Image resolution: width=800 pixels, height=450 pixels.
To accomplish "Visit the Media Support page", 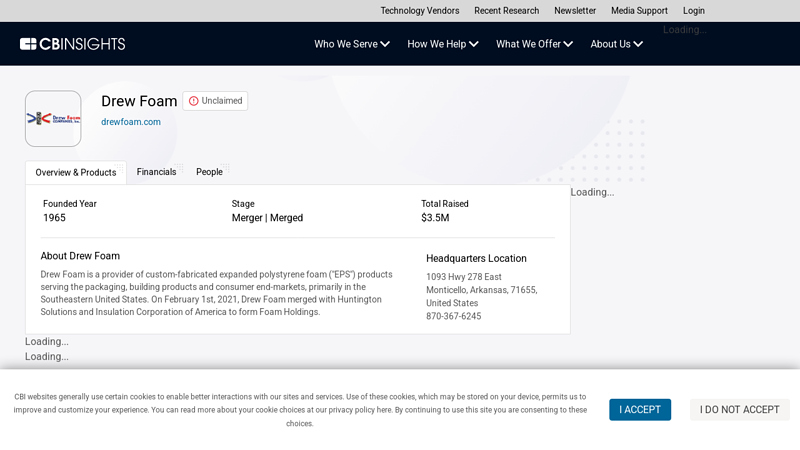I will click(x=639, y=11).
